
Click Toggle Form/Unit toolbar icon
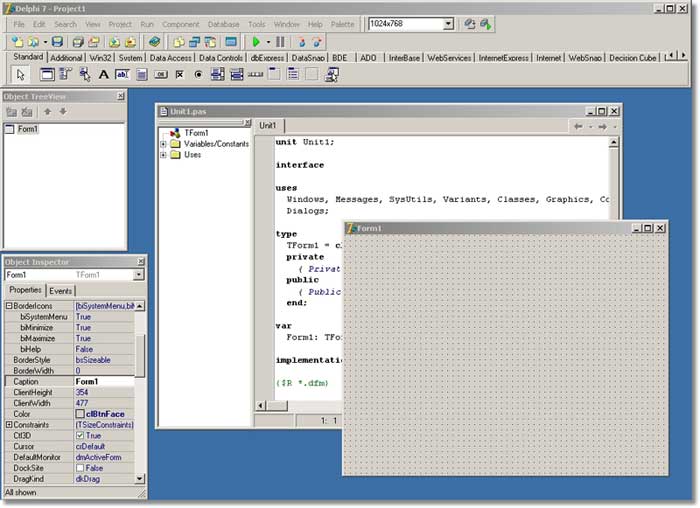(x=210, y=42)
